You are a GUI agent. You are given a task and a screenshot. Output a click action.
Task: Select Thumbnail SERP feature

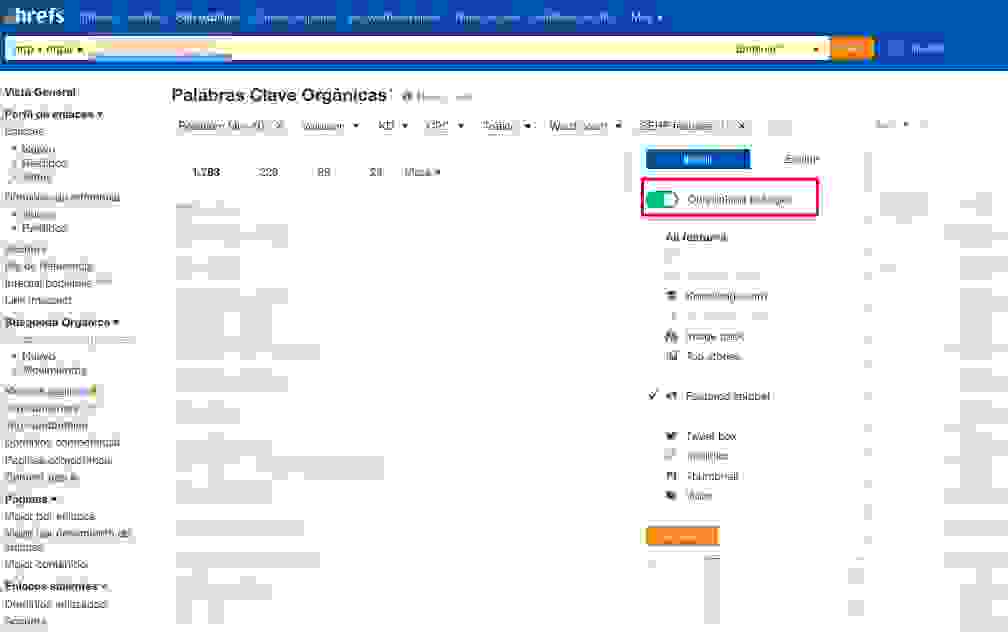pyautogui.click(x=712, y=476)
